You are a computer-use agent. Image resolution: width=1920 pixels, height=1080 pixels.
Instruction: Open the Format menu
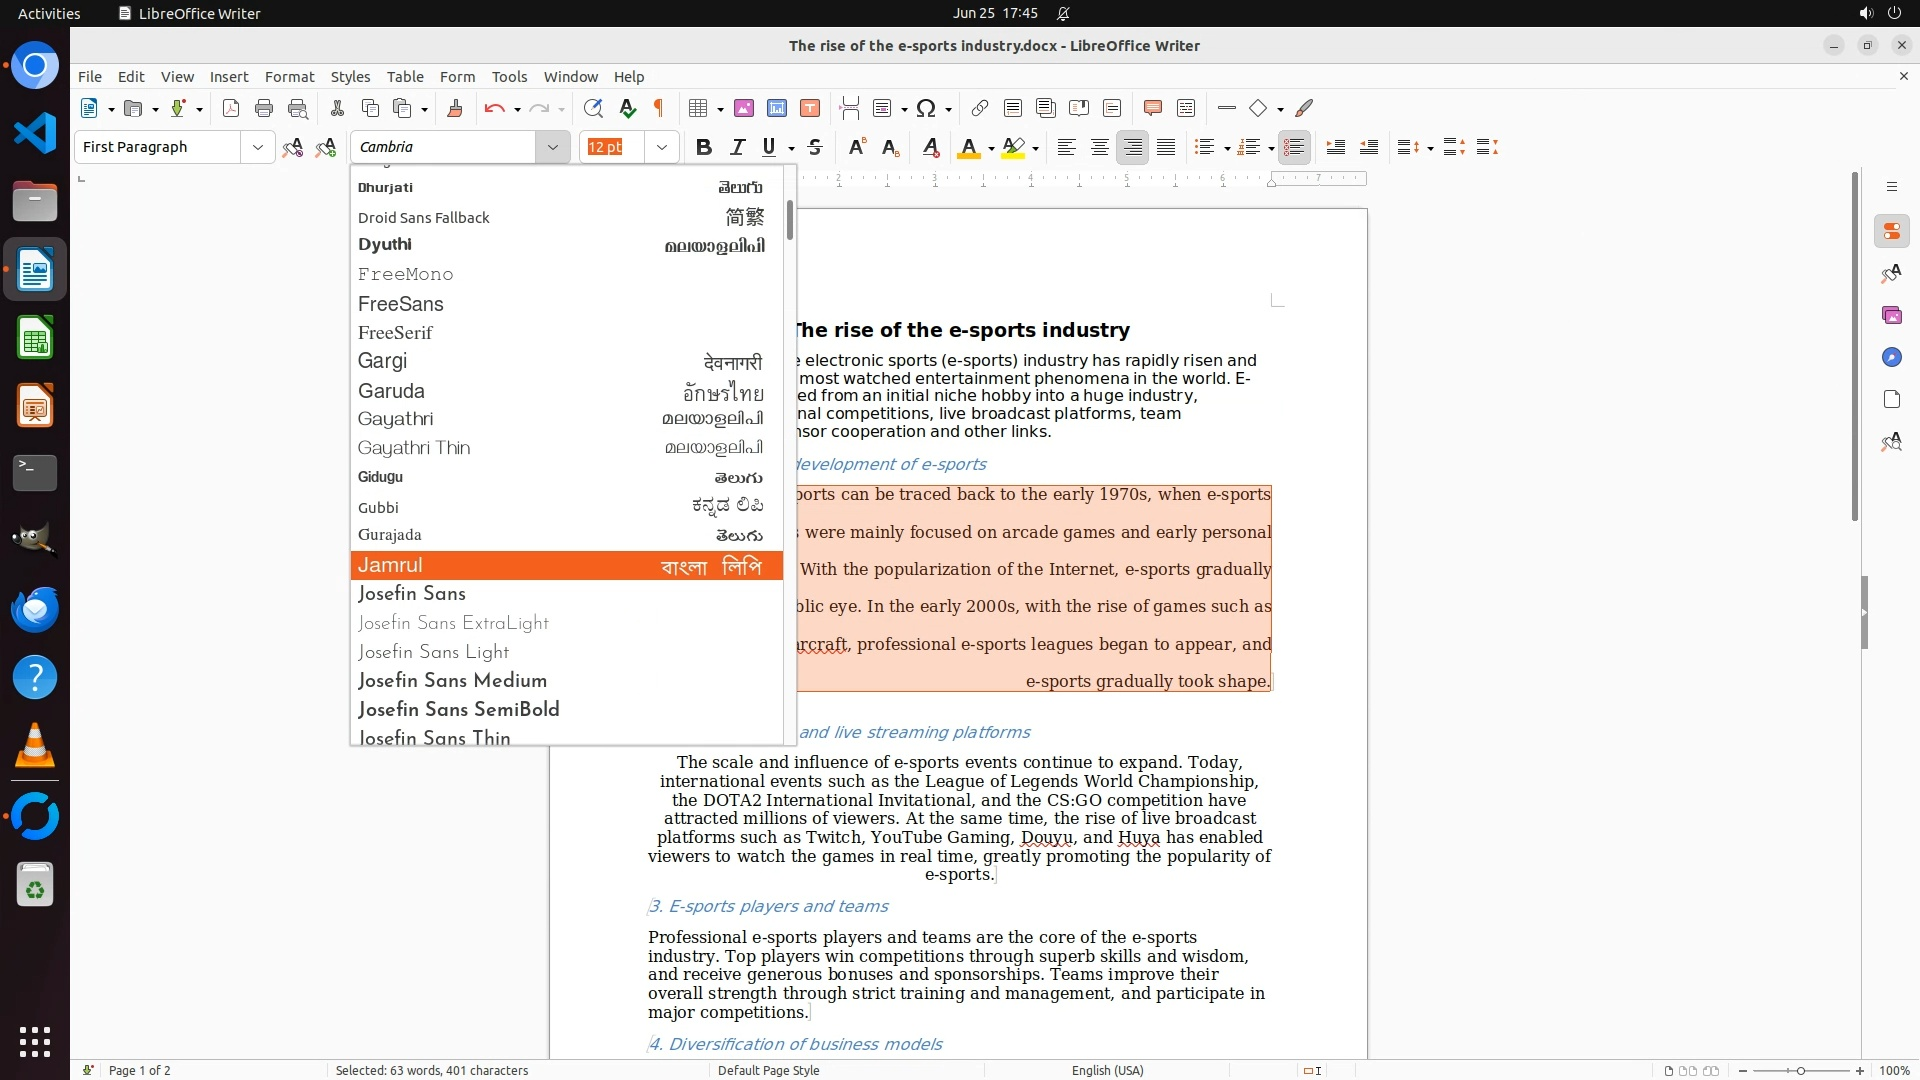click(289, 77)
